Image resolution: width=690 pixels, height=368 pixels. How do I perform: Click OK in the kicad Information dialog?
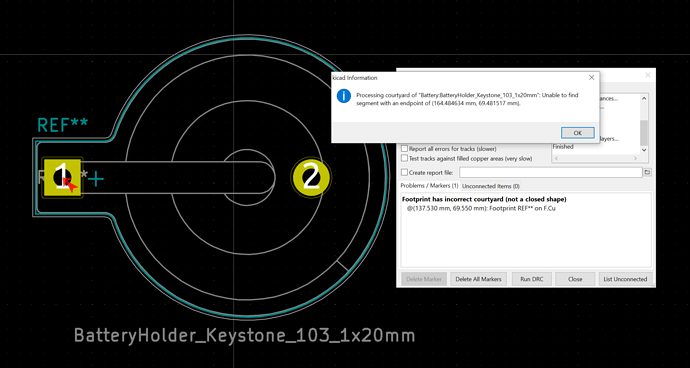(578, 132)
